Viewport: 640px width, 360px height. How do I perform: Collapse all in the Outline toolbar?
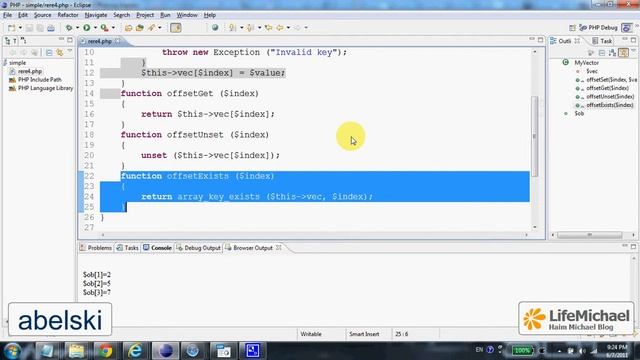(x=602, y=53)
